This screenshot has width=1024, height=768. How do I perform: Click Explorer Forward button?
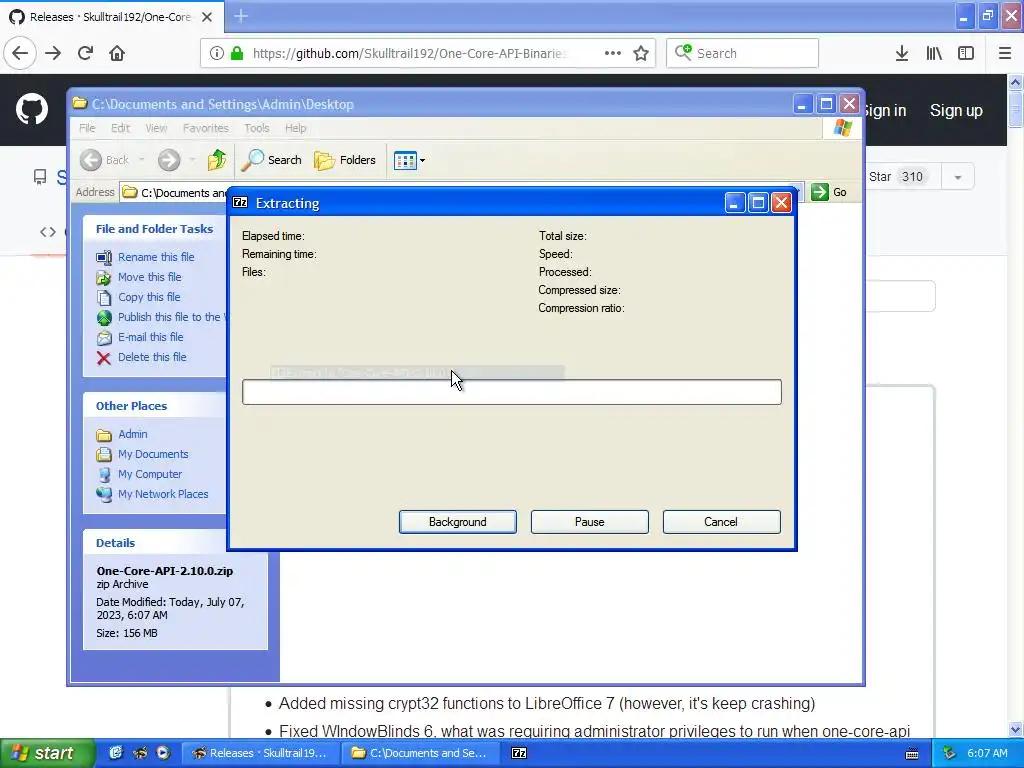point(168,160)
